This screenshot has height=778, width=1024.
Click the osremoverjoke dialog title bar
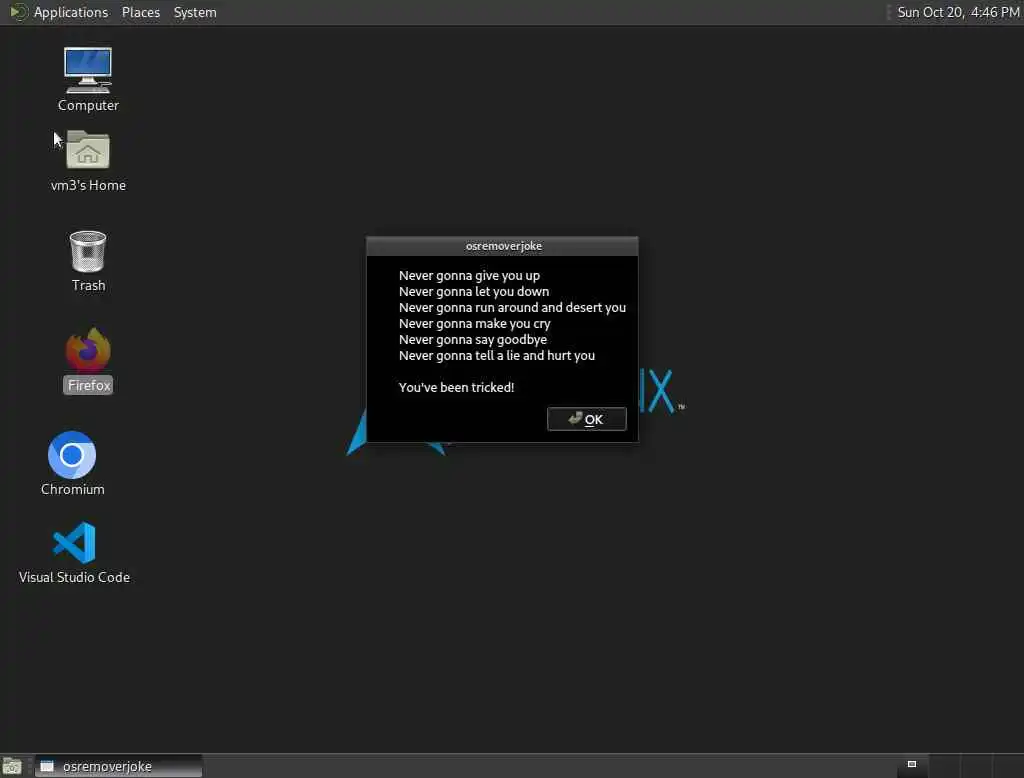[x=502, y=246]
